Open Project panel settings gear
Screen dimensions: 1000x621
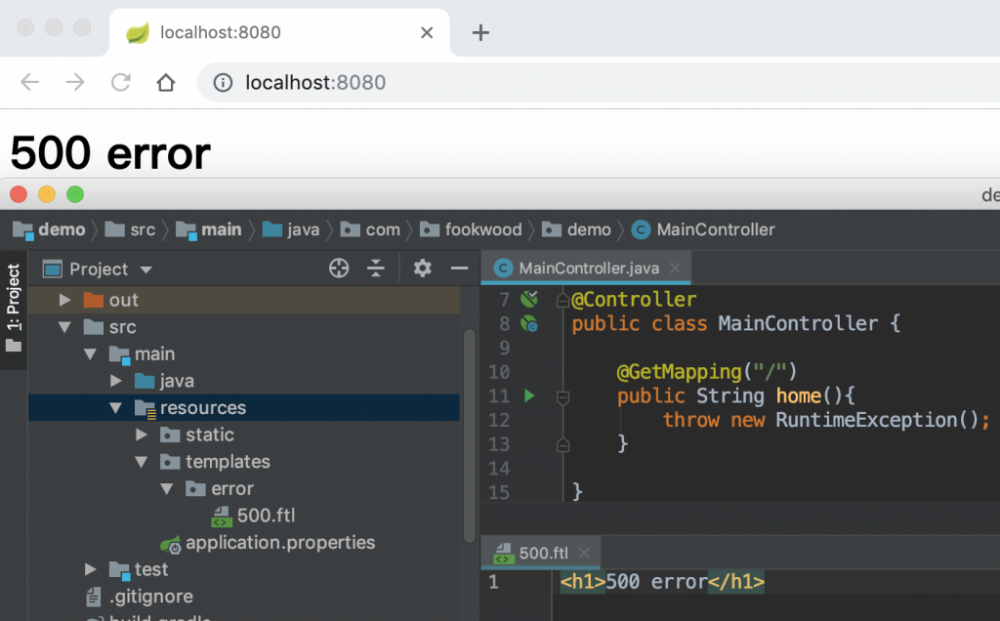pos(422,268)
